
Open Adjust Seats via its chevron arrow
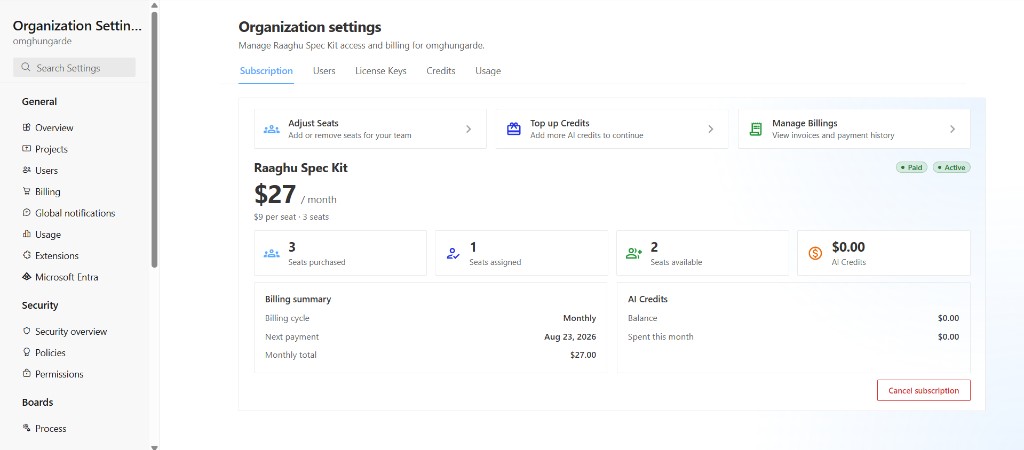(468, 129)
